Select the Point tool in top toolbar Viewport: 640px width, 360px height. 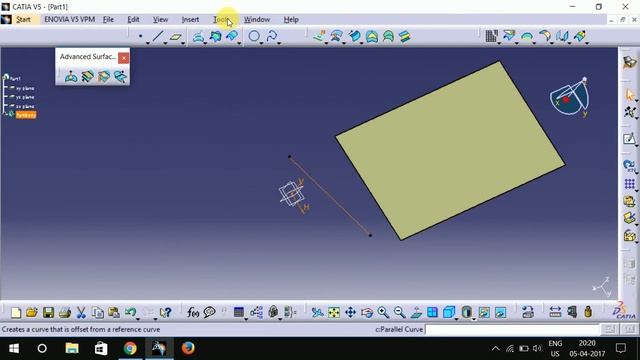(x=140, y=36)
